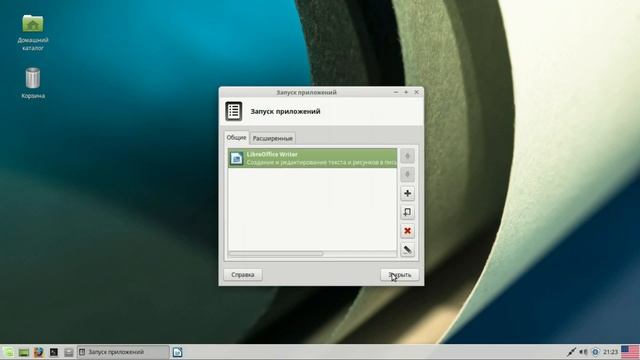Image resolution: width=640 pixels, height=360 pixels.
Task: Click the red X delete item icon
Action: 407,231
